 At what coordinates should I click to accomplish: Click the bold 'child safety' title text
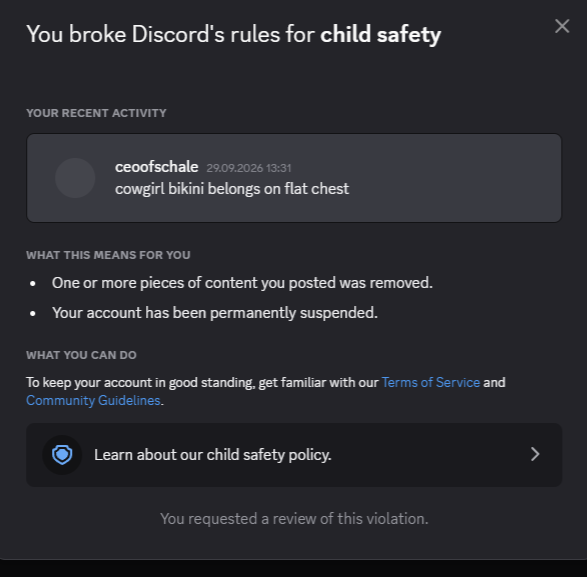[381, 34]
